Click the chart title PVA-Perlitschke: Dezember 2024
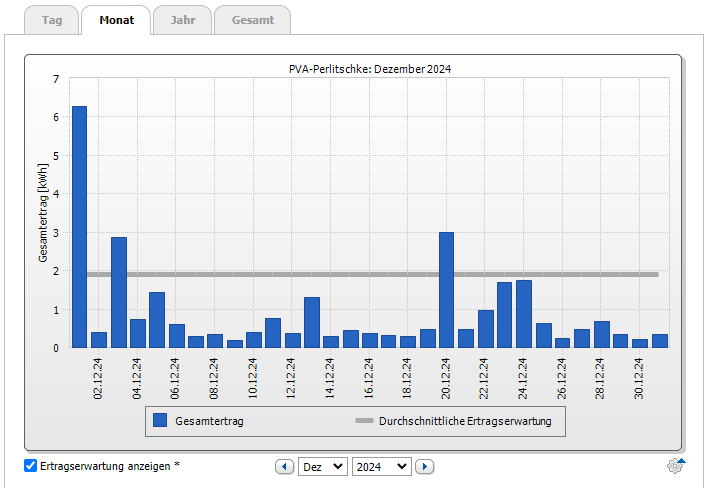Image resolution: width=707 pixels, height=488 pixels. [x=370, y=69]
